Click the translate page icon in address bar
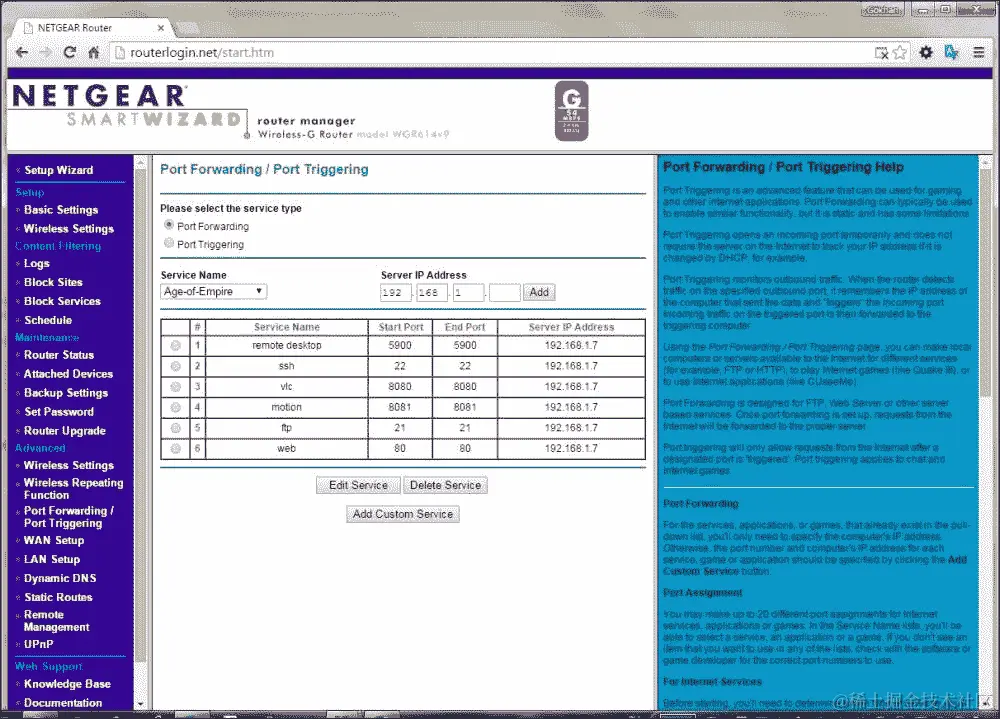This screenshot has height=719, width=1000. click(x=881, y=53)
